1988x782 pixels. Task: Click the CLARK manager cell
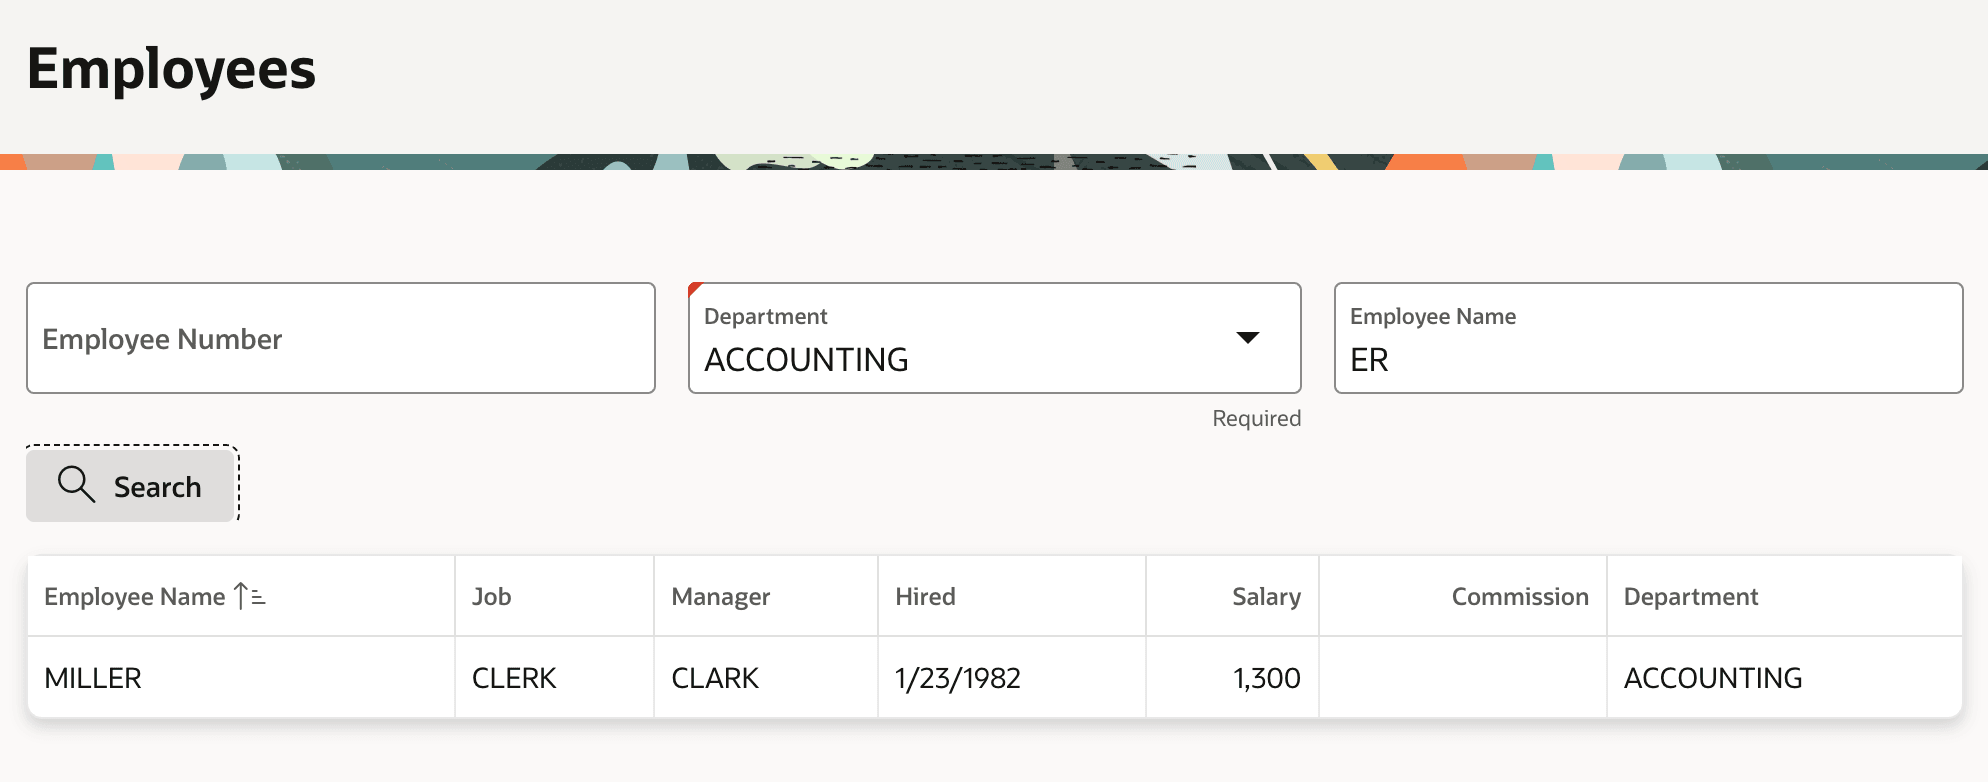(x=766, y=678)
